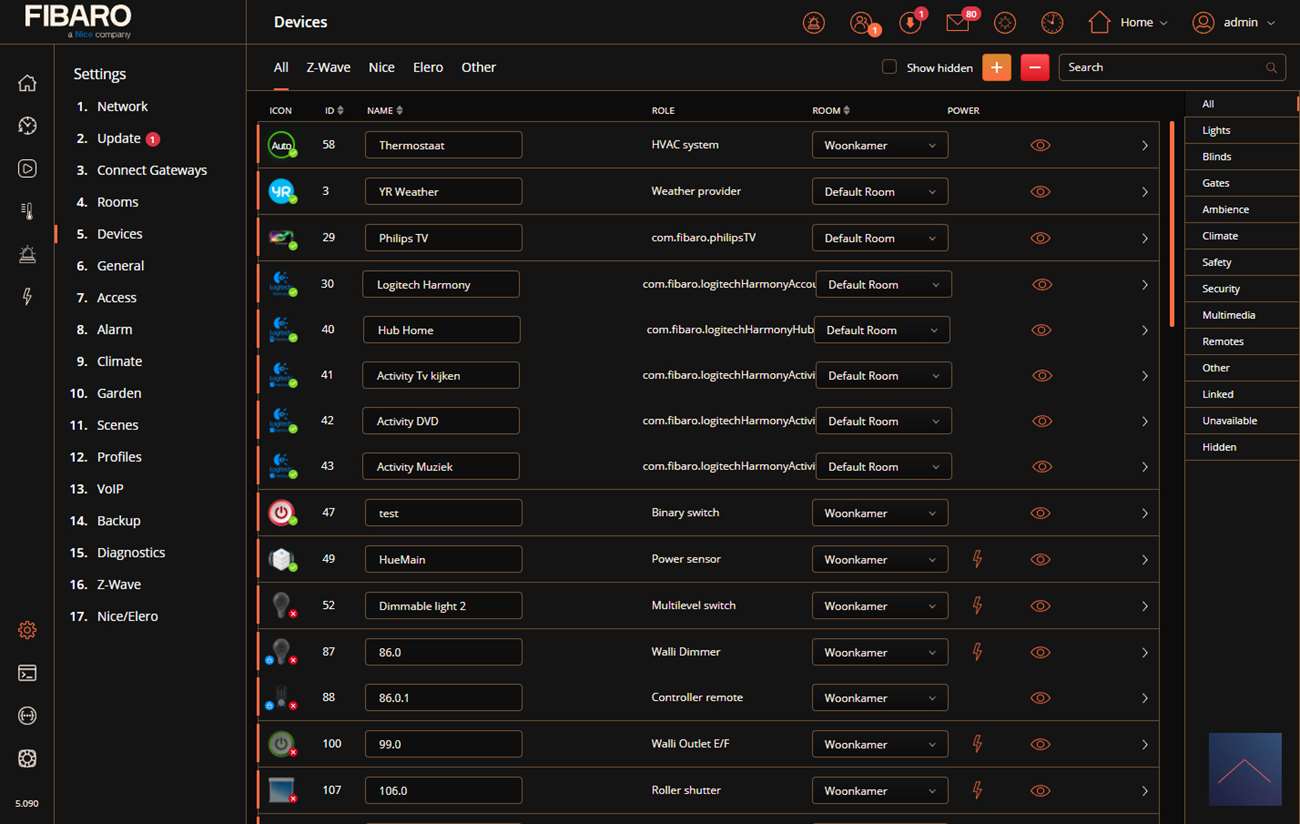The image size is (1300, 824).
Task: Filter devices by Climate category
Action: (1220, 236)
